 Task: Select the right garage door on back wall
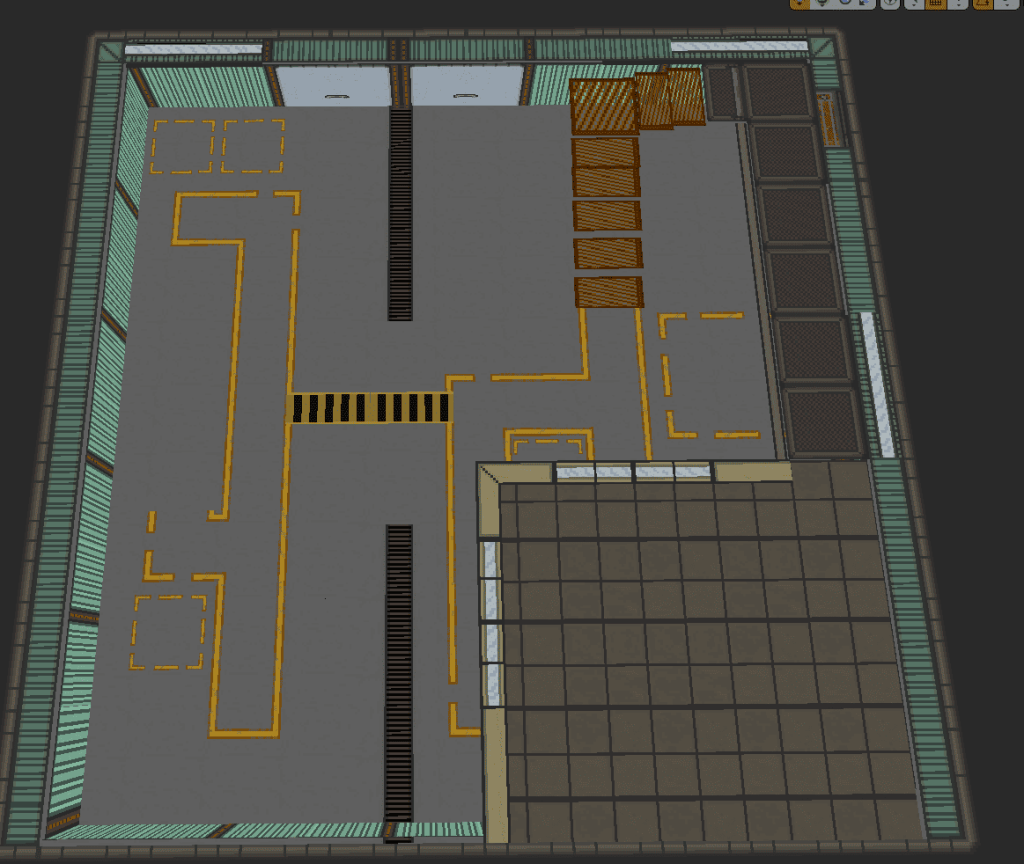coord(464,86)
